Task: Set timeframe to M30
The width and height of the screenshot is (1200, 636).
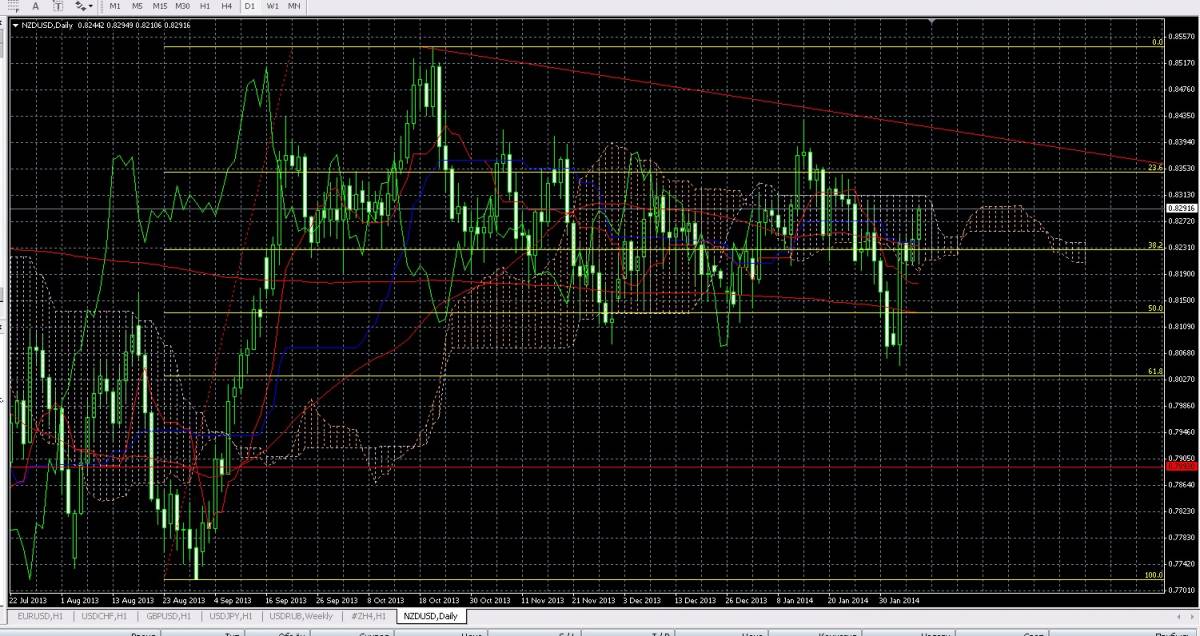Action: (183, 6)
